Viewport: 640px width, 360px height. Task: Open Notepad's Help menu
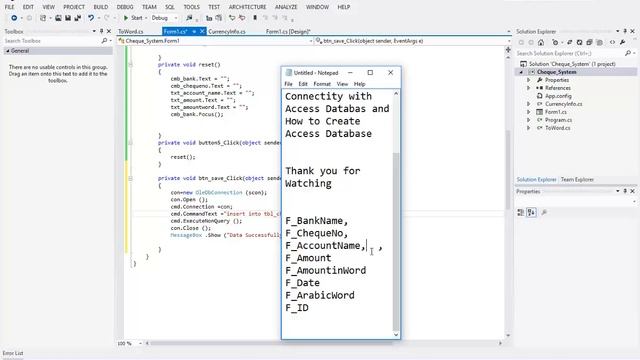pyautogui.click(x=359, y=84)
